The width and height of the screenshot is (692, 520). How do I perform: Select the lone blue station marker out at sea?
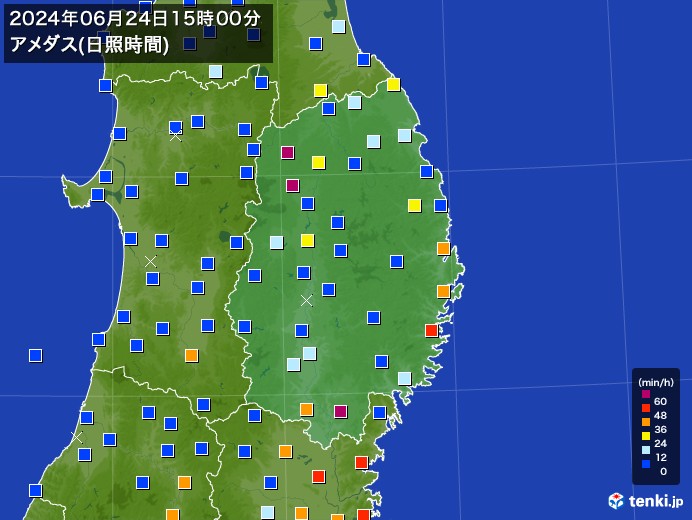[36, 355]
